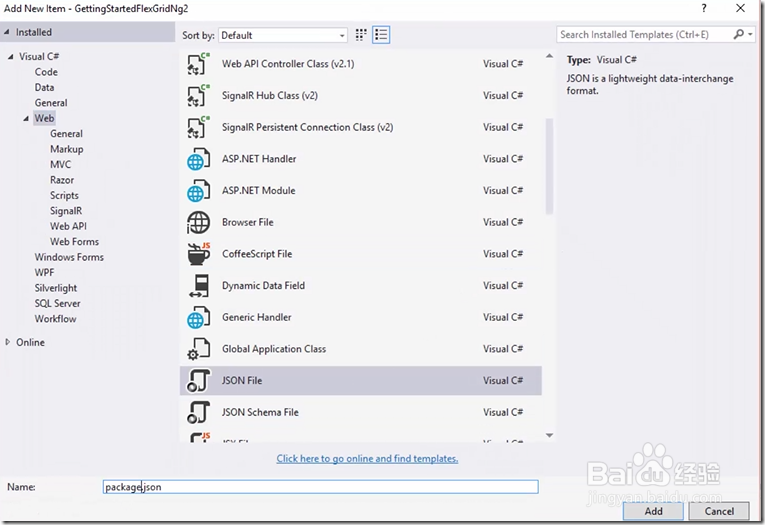Select the Razor subcategory

(62, 180)
